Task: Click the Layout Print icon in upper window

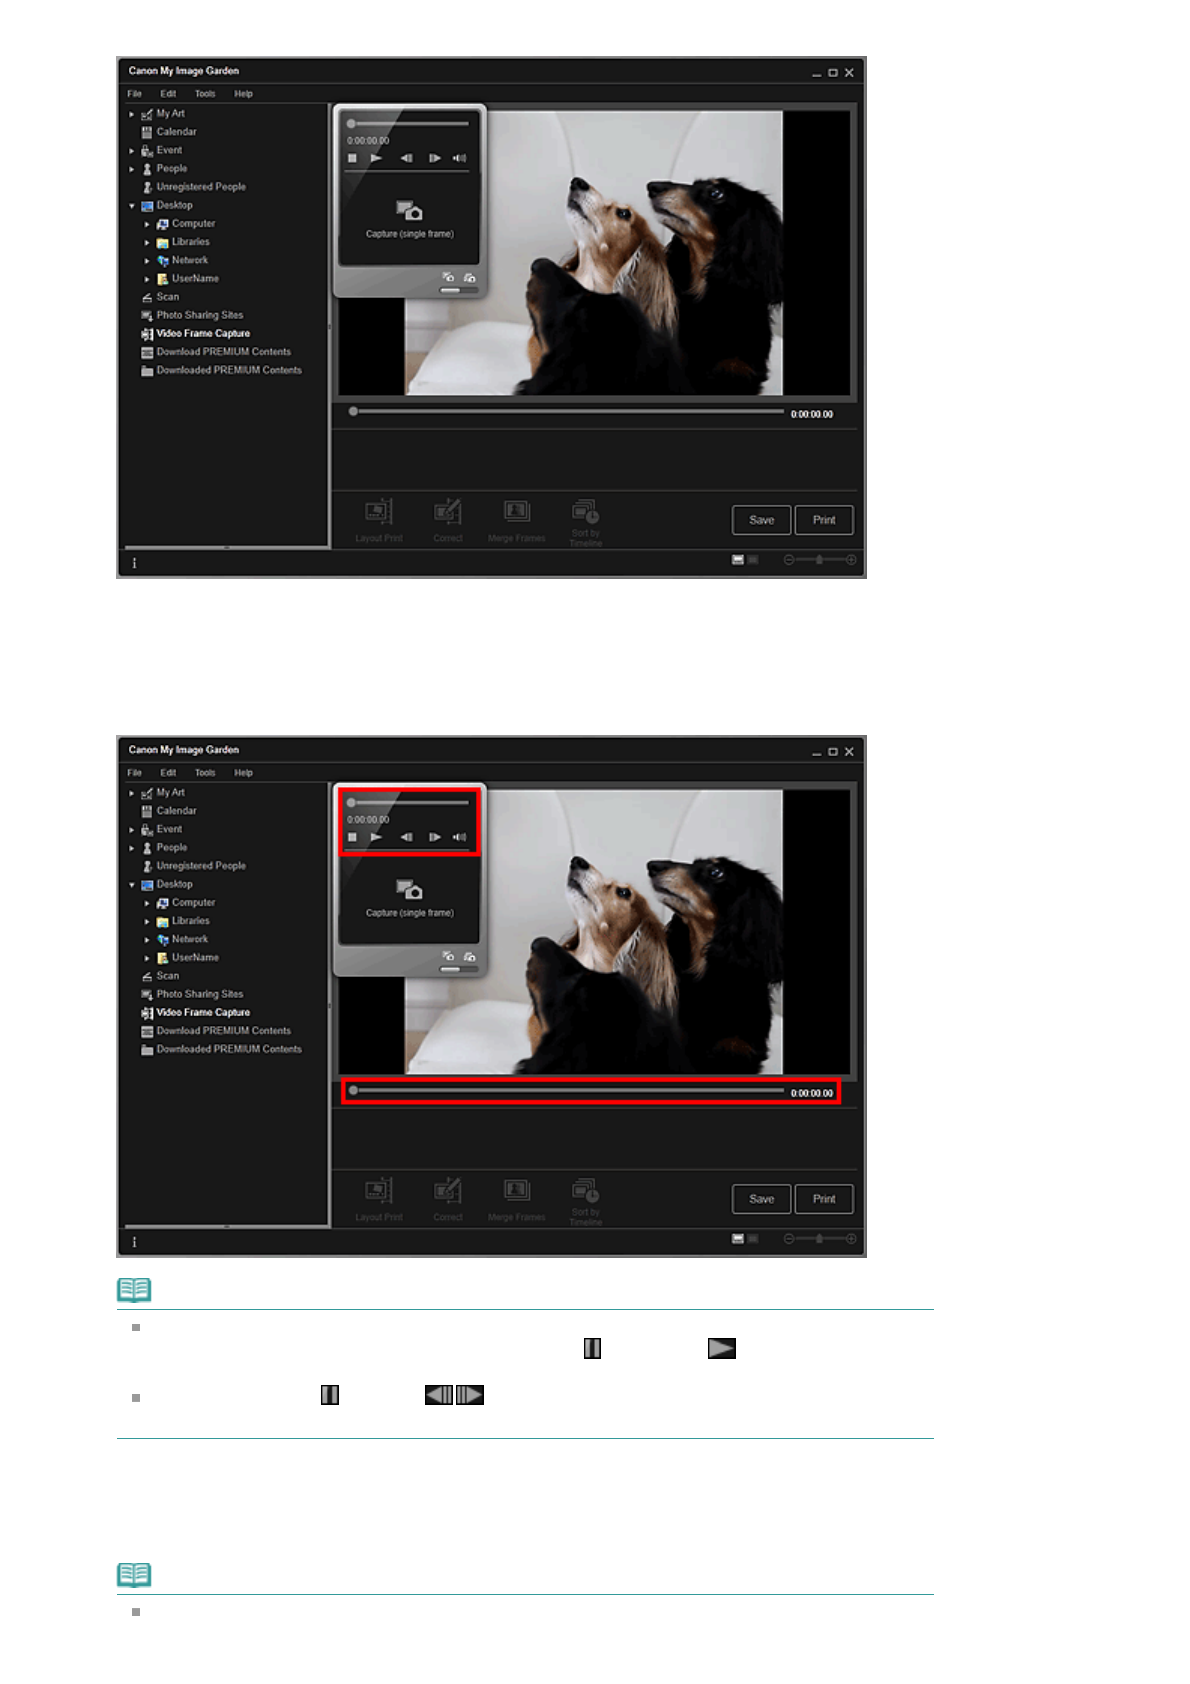Action: (x=378, y=513)
